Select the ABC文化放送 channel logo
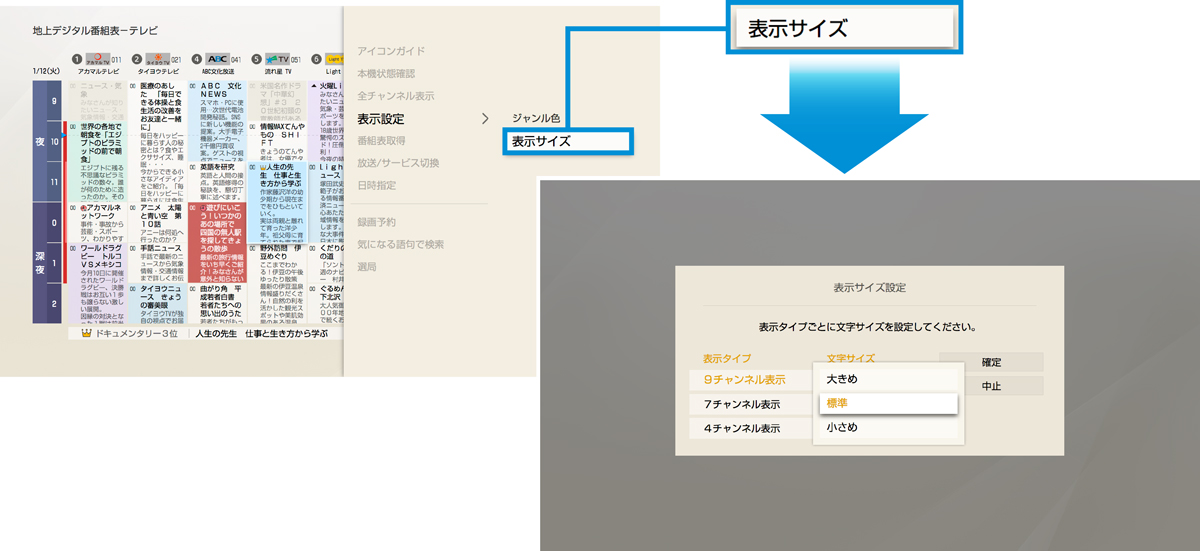Screen dimensions: 1200x551 click(x=218, y=60)
